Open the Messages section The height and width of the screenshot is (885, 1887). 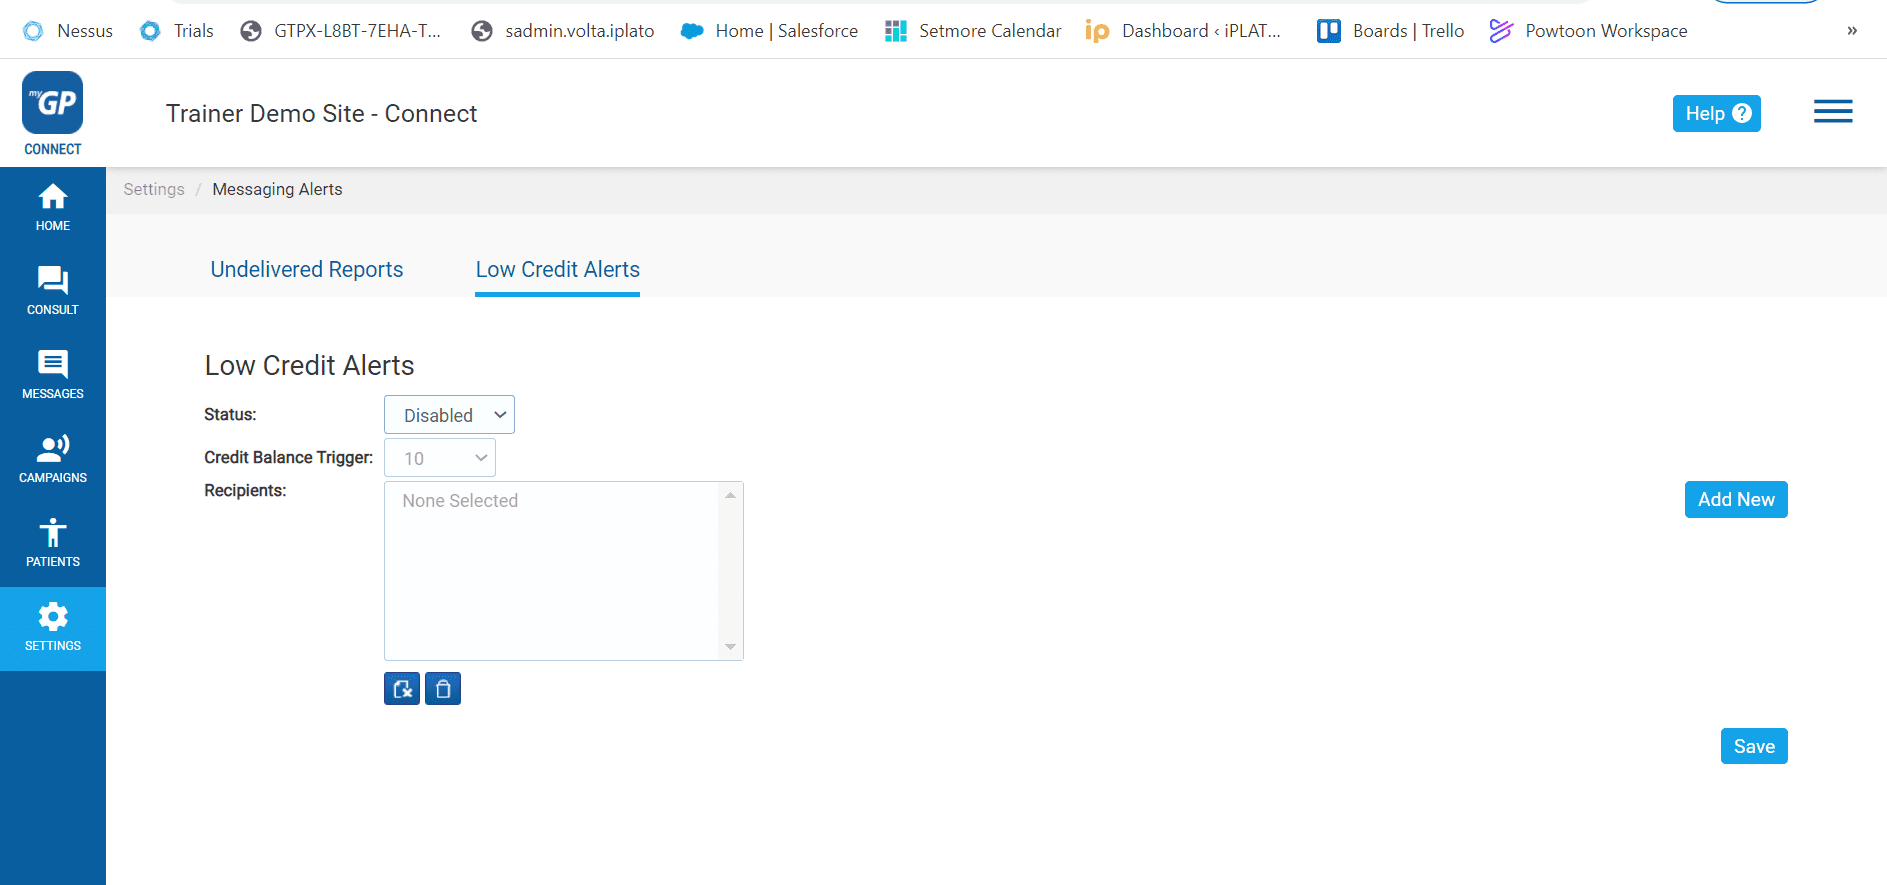[53, 376]
